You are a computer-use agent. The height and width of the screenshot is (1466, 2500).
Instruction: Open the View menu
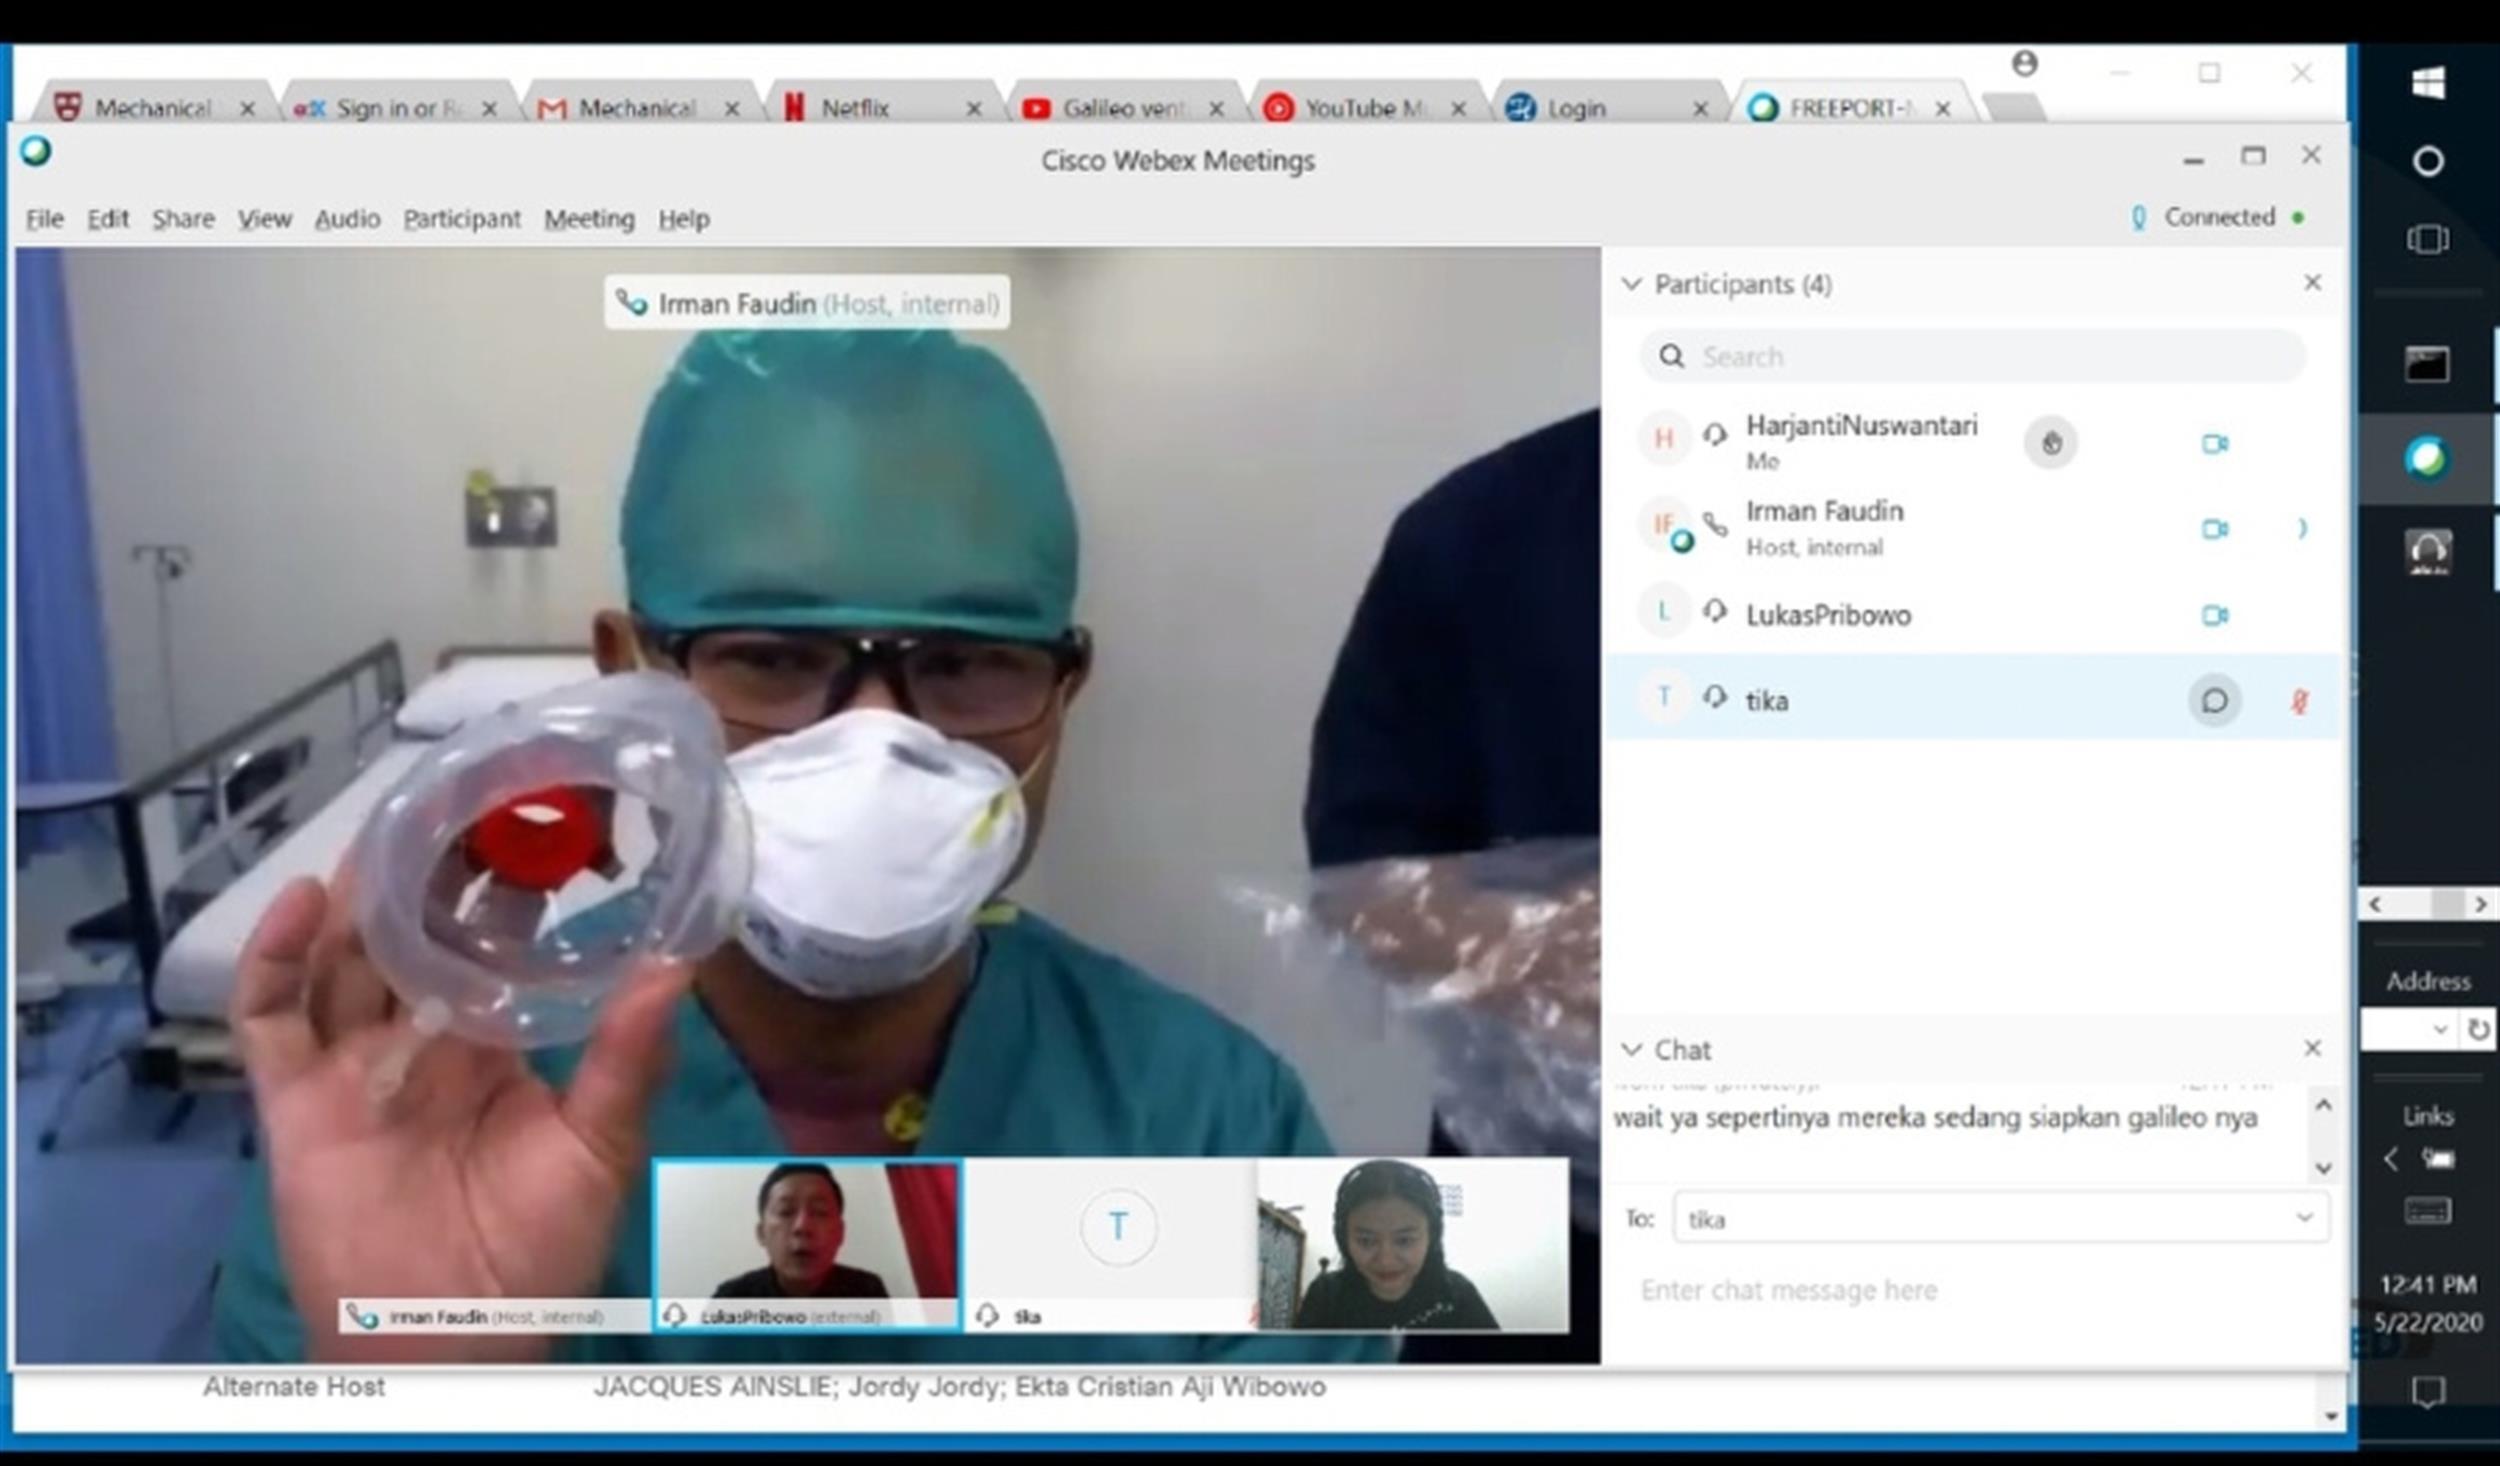(264, 218)
